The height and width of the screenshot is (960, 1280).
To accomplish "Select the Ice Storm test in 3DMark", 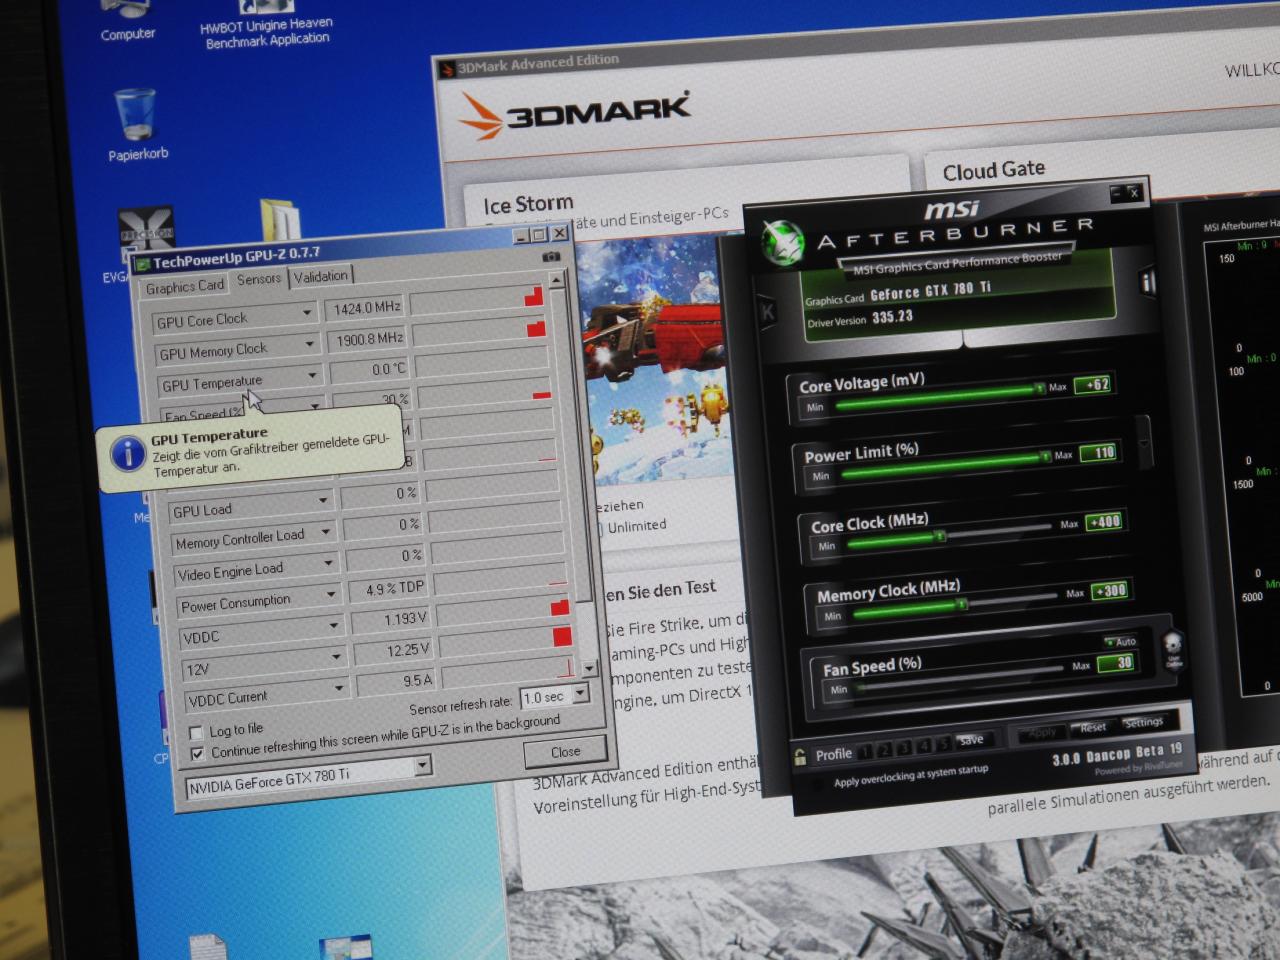I will pyautogui.click(x=528, y=205).
